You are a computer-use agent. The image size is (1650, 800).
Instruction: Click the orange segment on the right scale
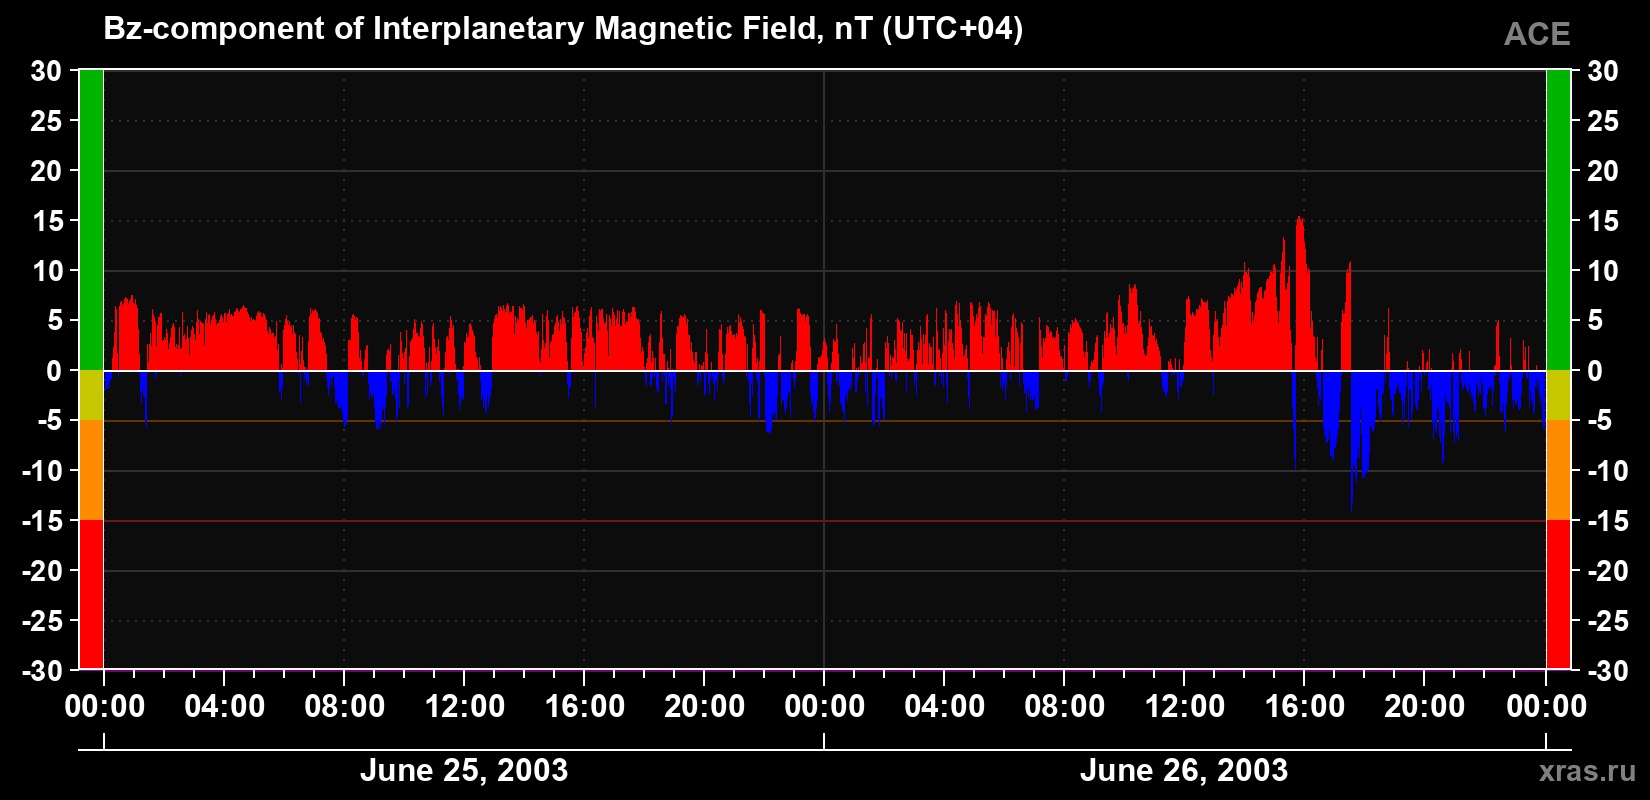pyautogui.click(x=1558, y=470)
